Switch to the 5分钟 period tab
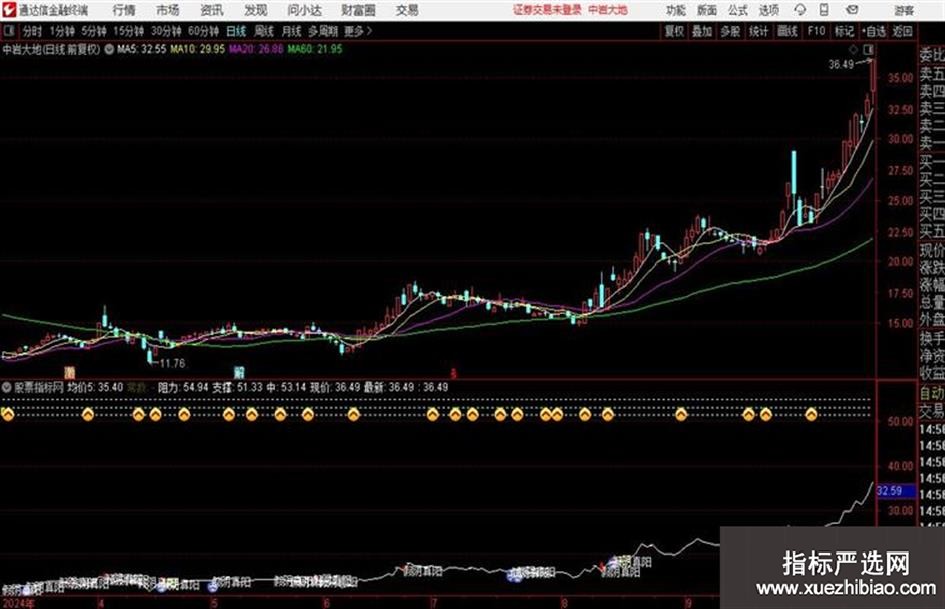The height and width of the screenshot is (609, 945). click(94, 31)
